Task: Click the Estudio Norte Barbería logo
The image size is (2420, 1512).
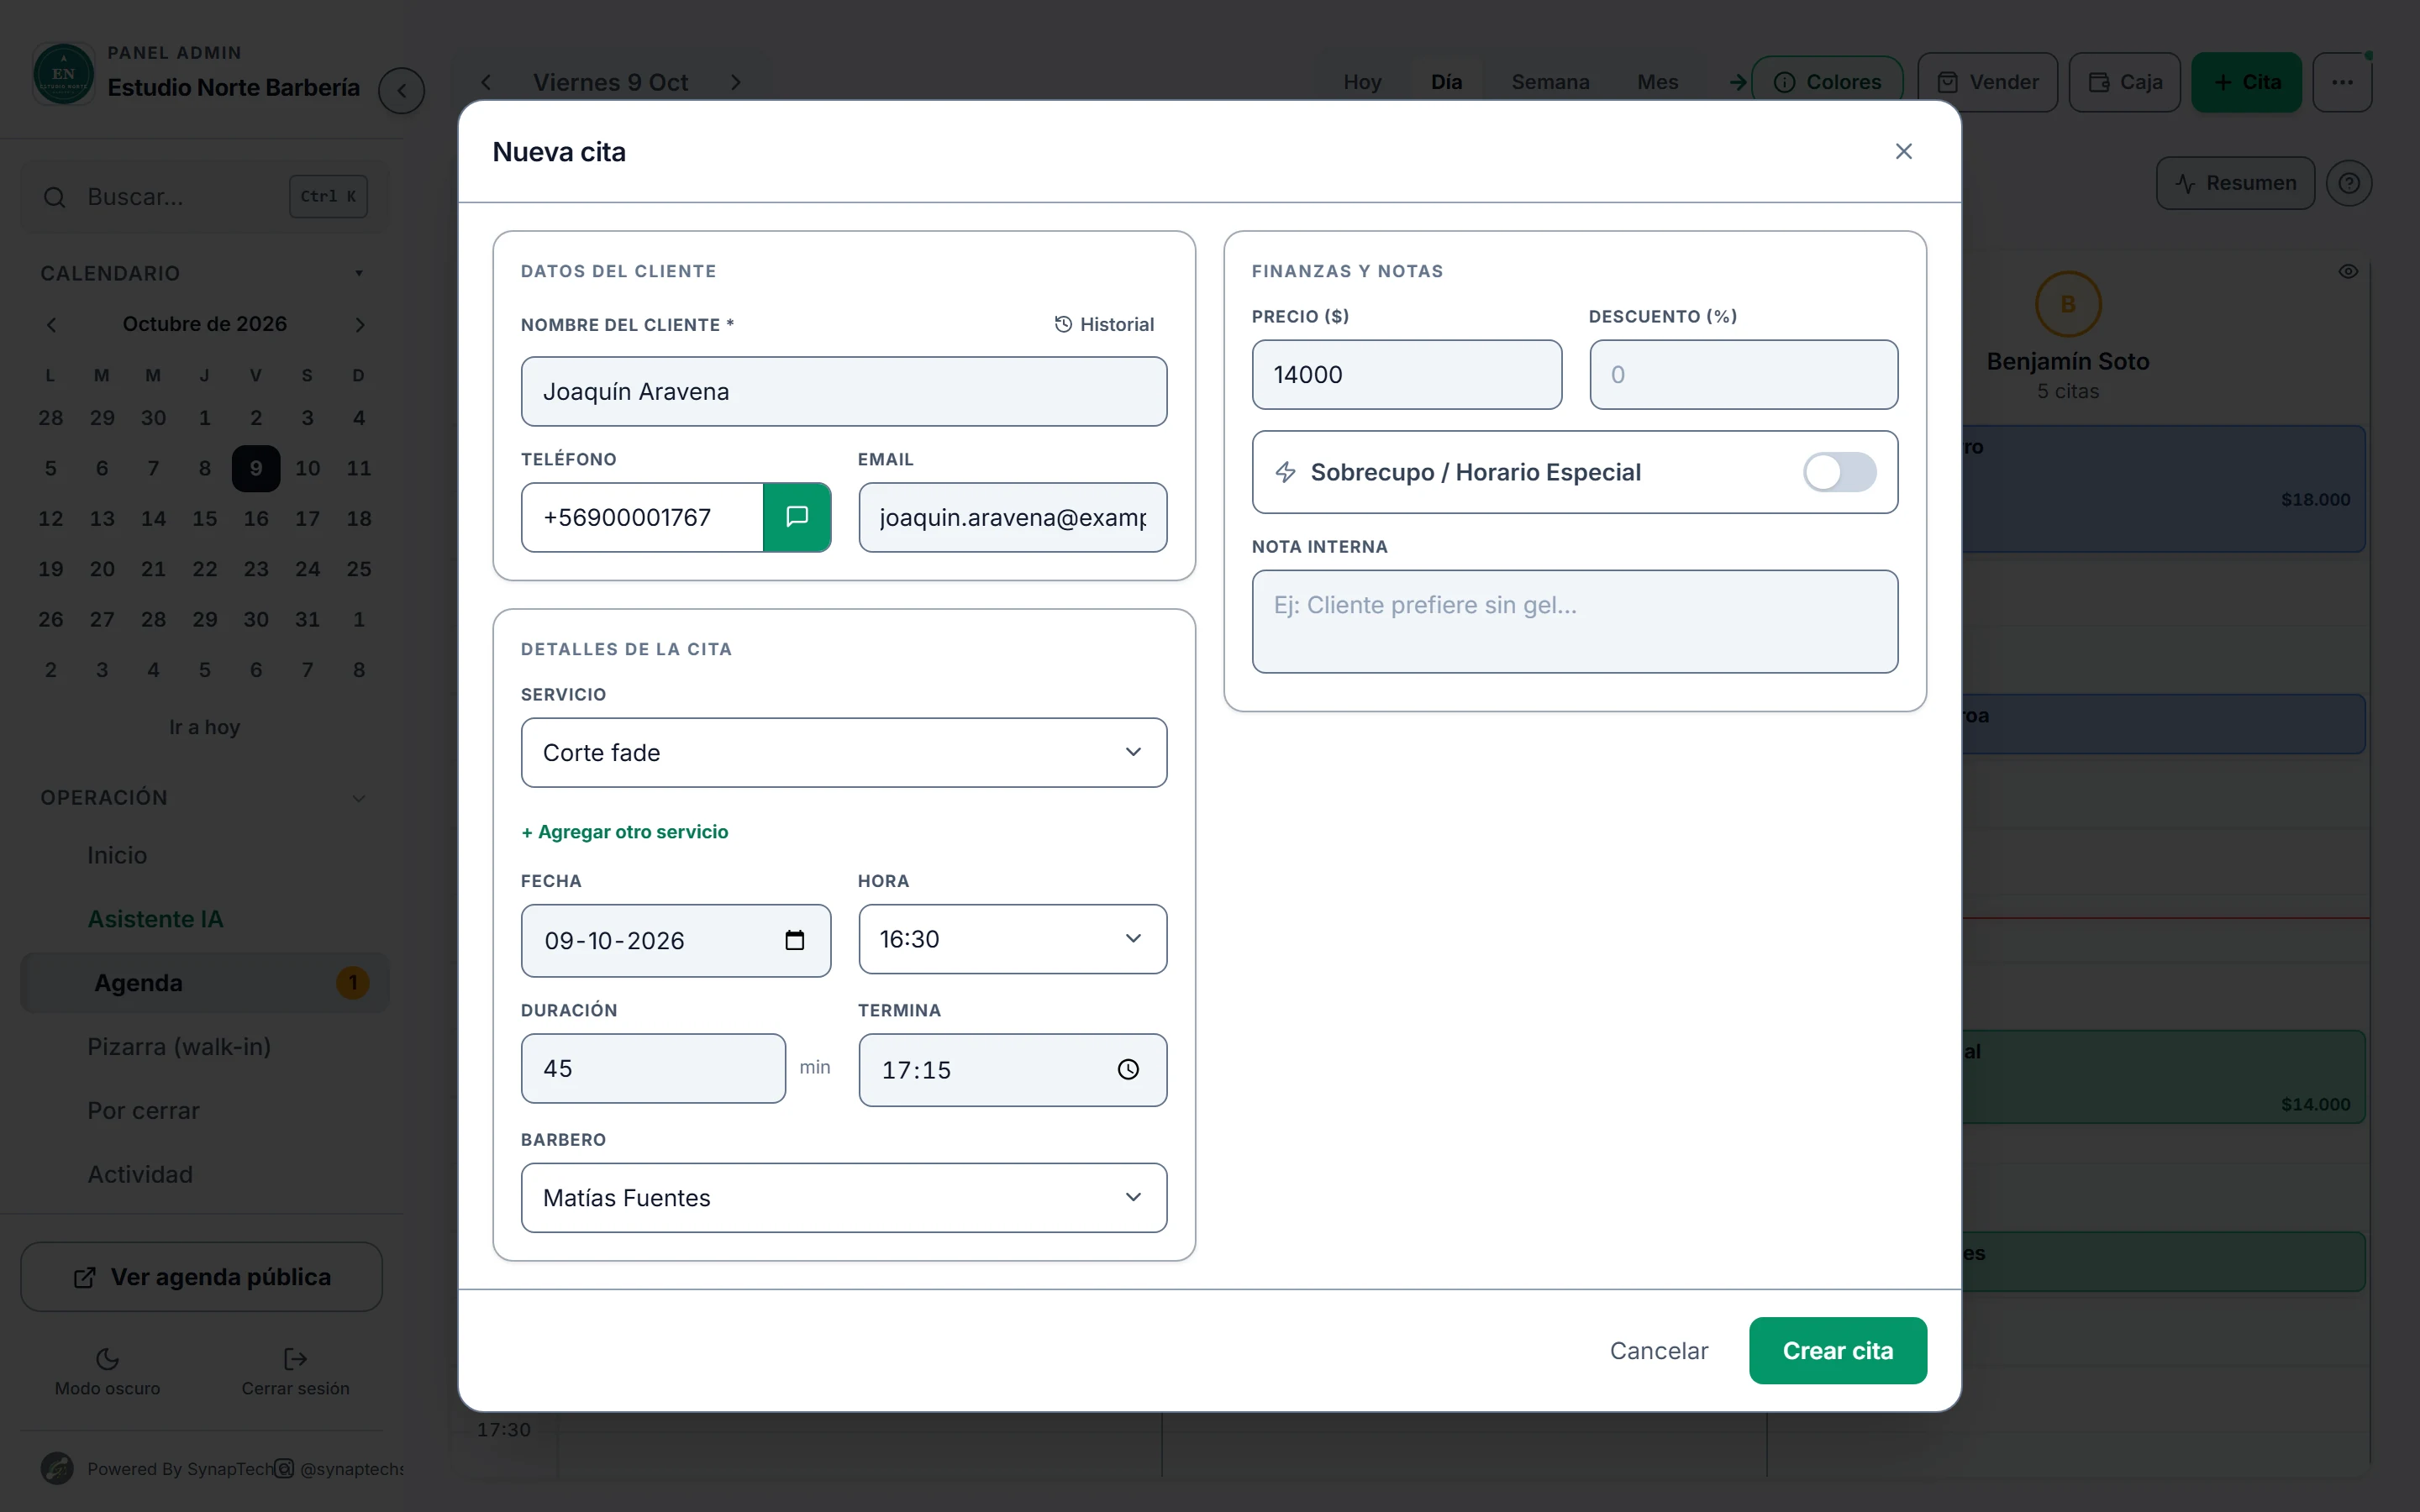Action: 63,74
